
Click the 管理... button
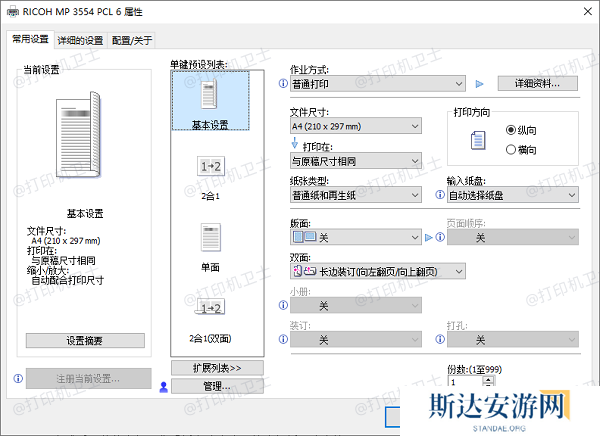217,386
